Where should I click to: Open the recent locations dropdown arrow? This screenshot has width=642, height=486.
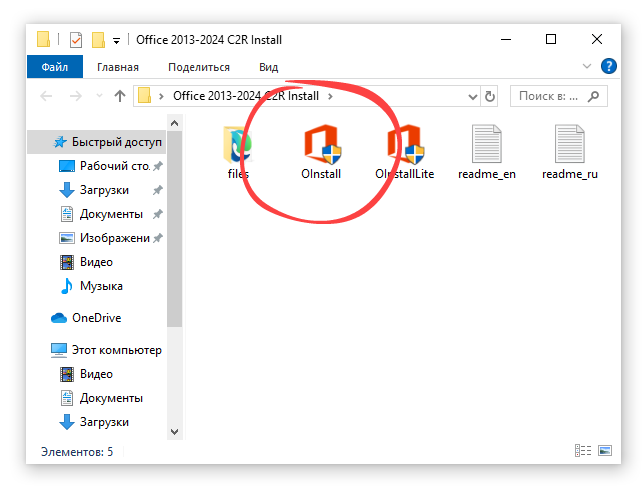99,96
